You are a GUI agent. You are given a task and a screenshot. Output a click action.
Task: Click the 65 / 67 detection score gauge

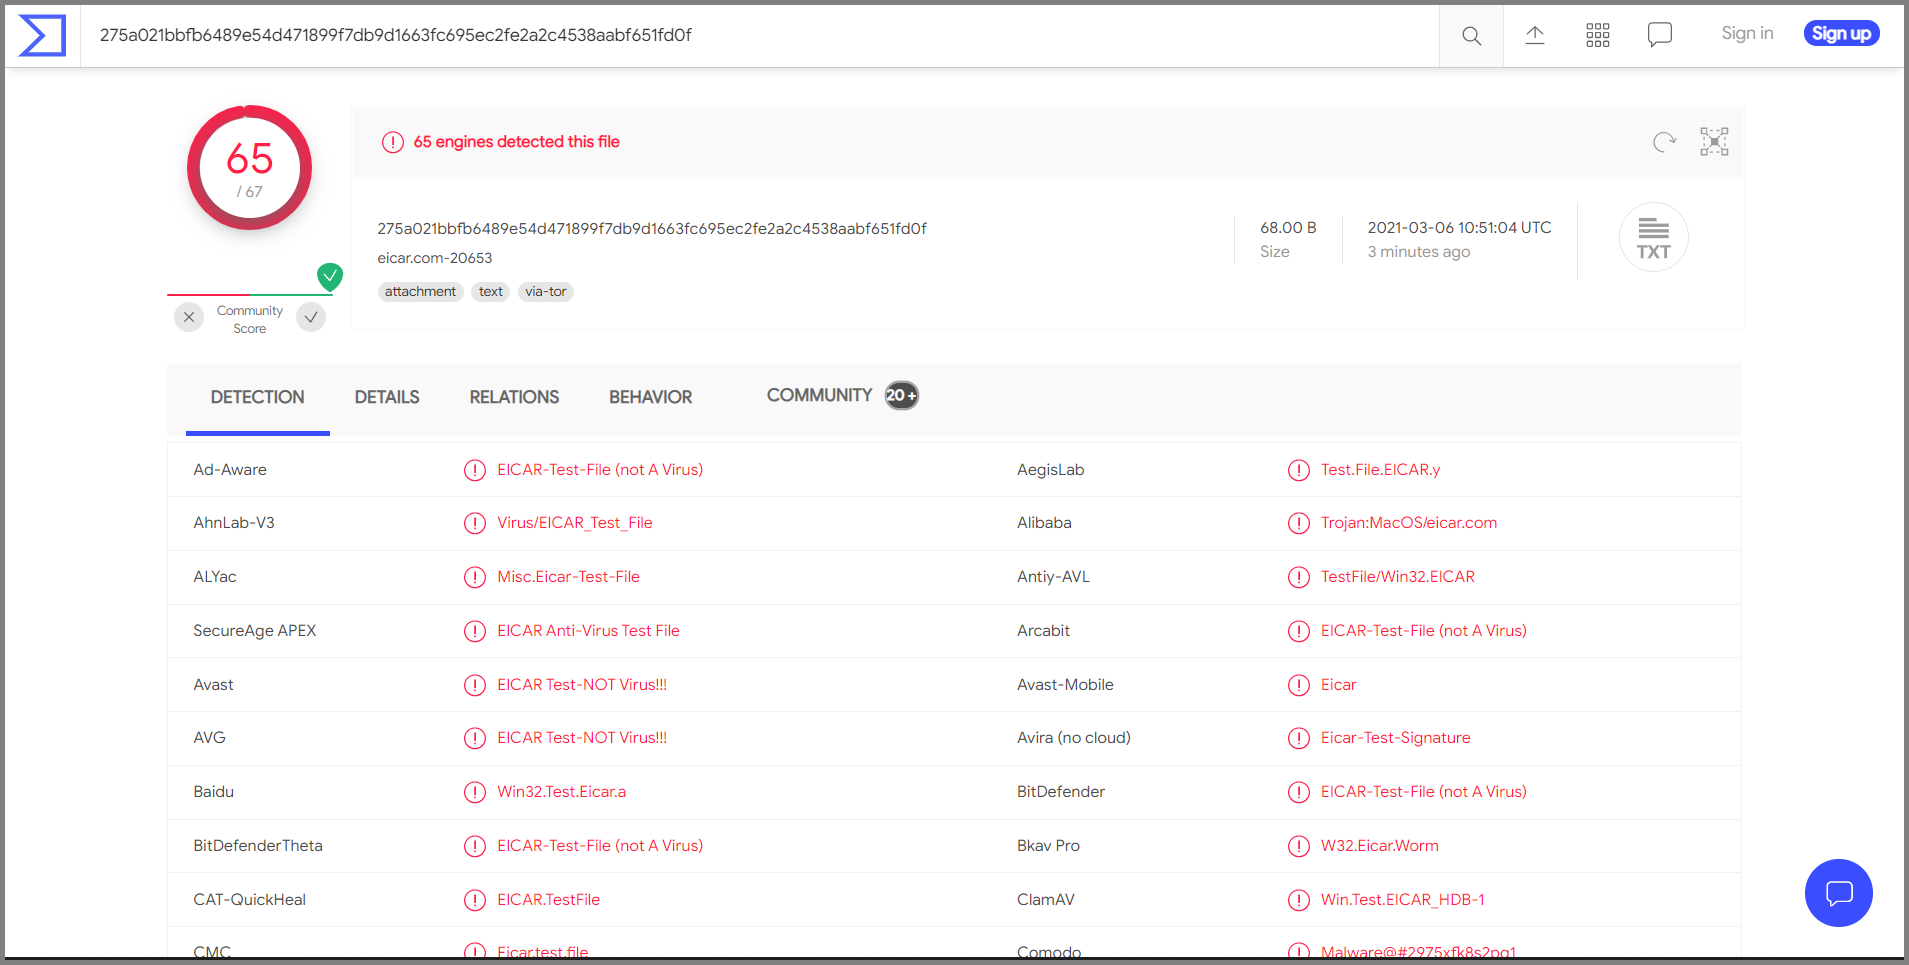coord(249,168)
